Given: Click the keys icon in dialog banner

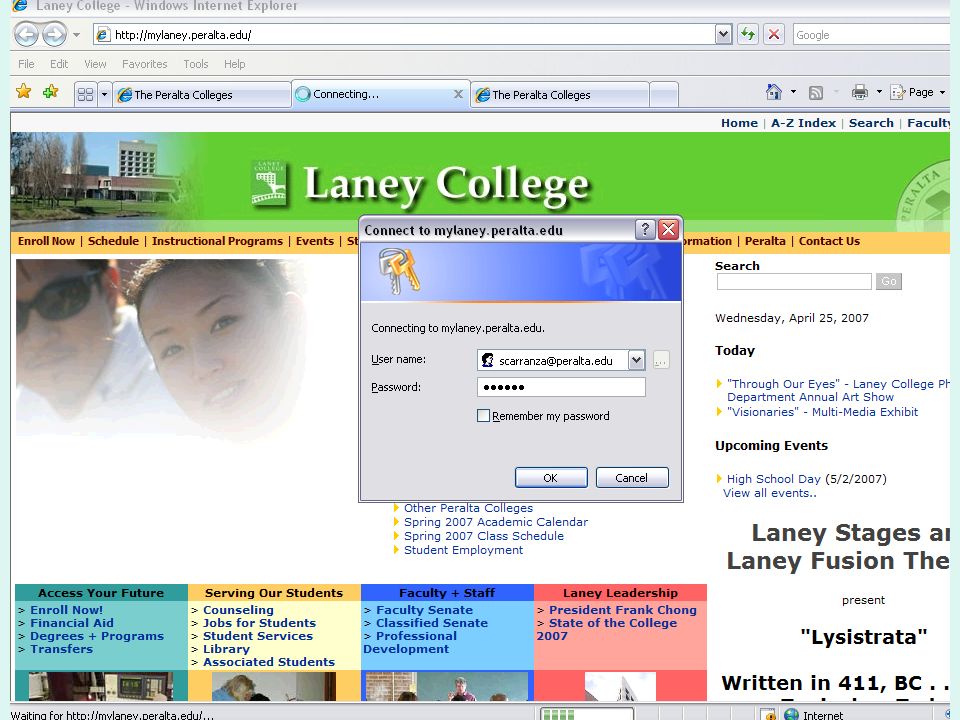Looking at the screenshot, I should [399, 271].
